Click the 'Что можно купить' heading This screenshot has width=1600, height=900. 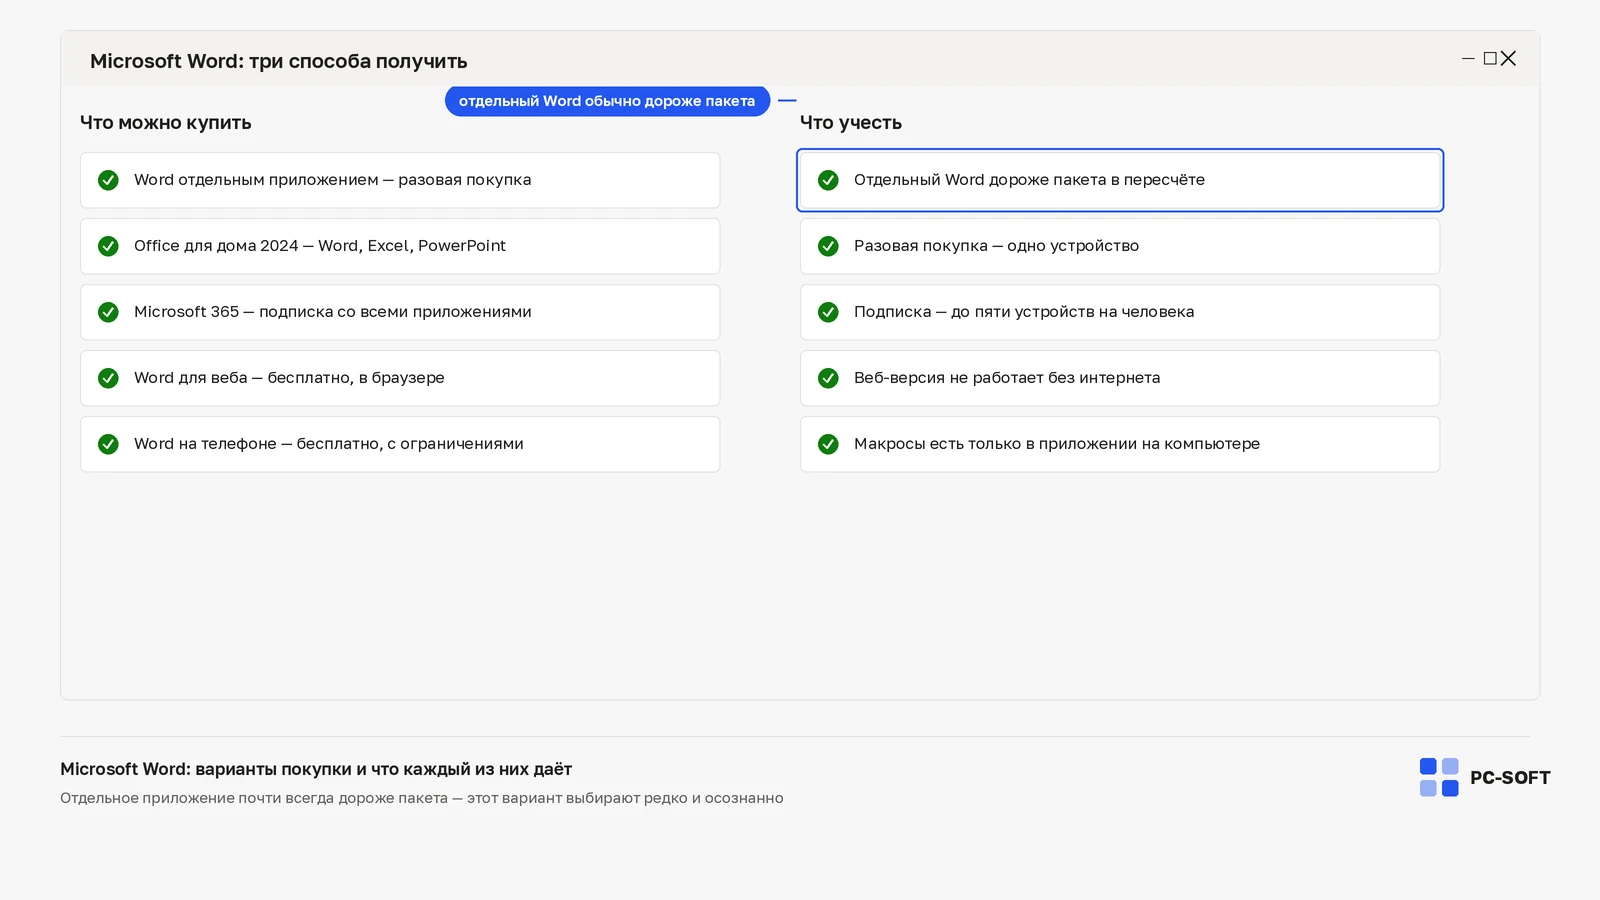click(166, 123)
